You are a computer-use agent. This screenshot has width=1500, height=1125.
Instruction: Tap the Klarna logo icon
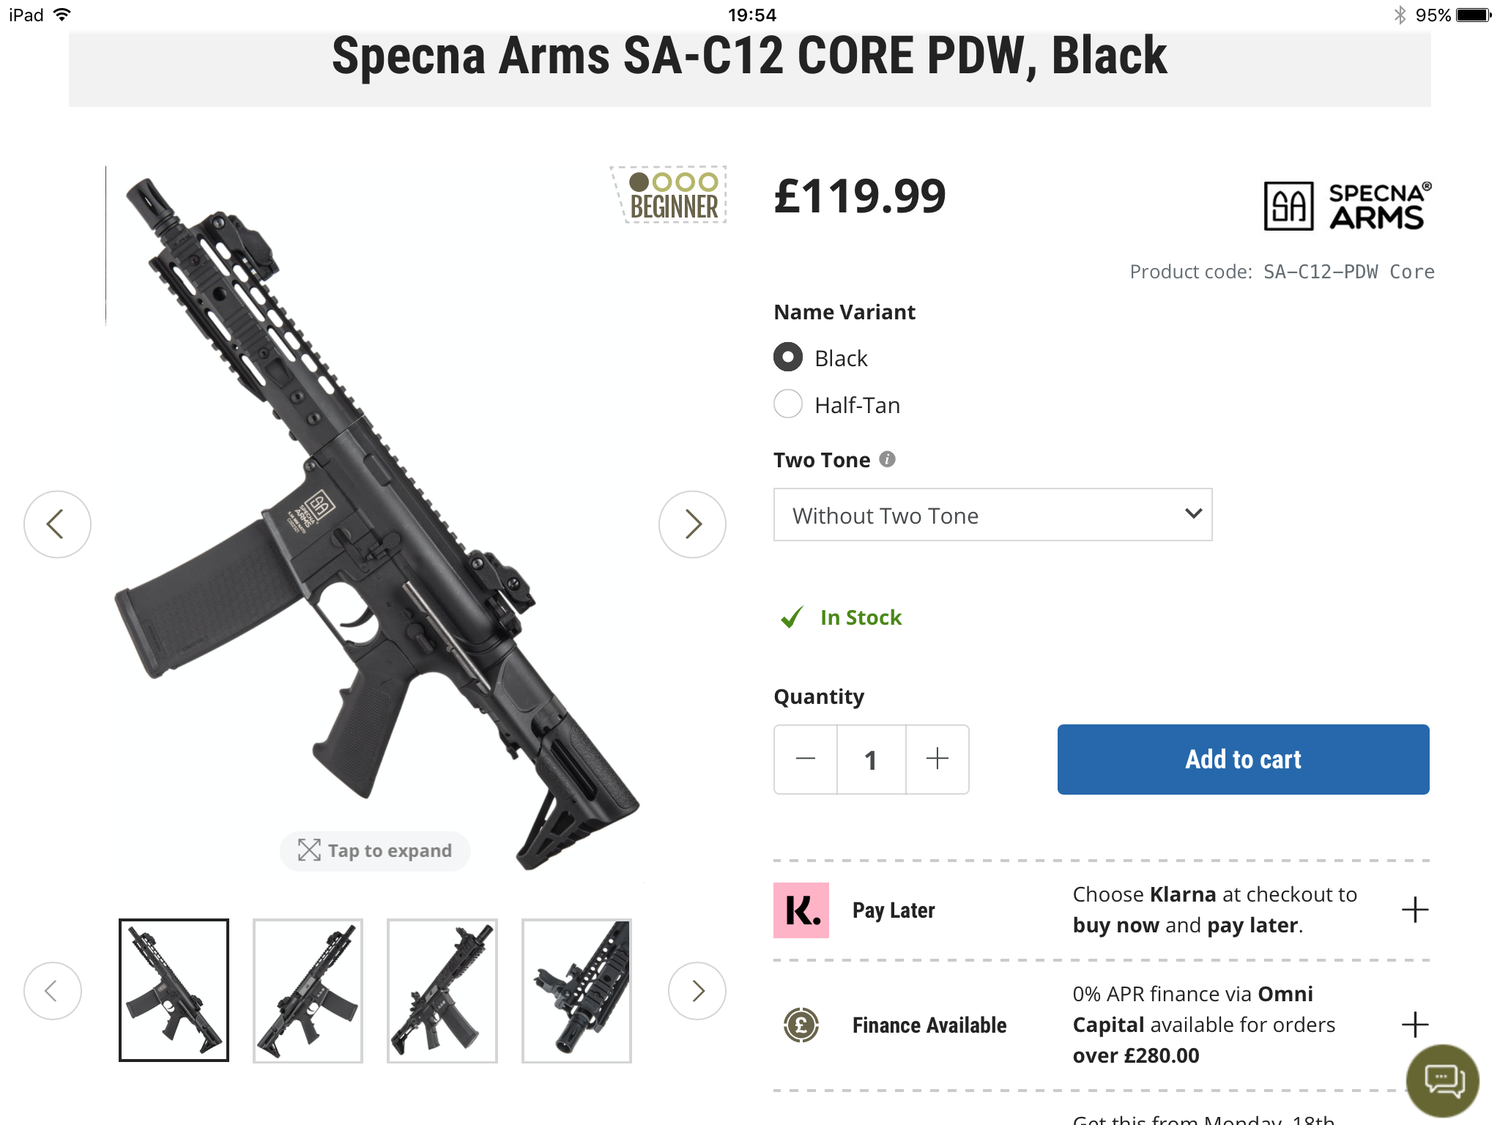click(801, 910)
